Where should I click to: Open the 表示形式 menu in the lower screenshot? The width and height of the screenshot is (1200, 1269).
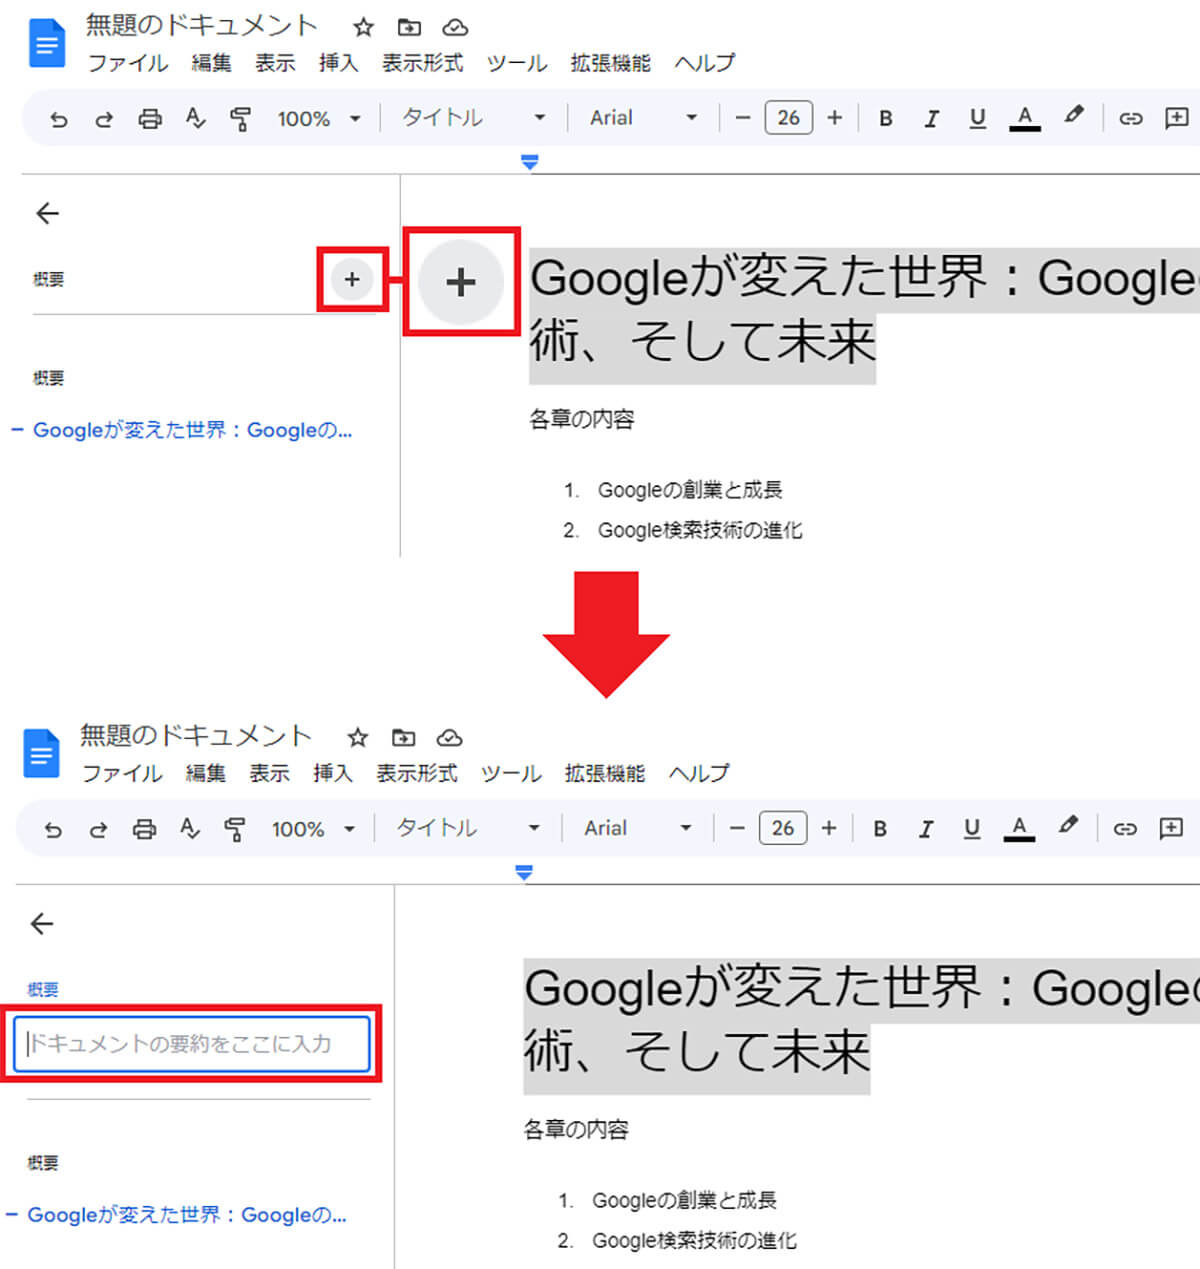coord(416,773)
